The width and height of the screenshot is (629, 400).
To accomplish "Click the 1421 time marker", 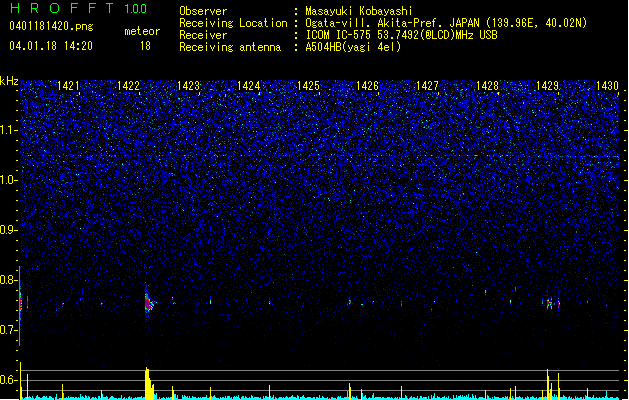I will click(68, 86).
